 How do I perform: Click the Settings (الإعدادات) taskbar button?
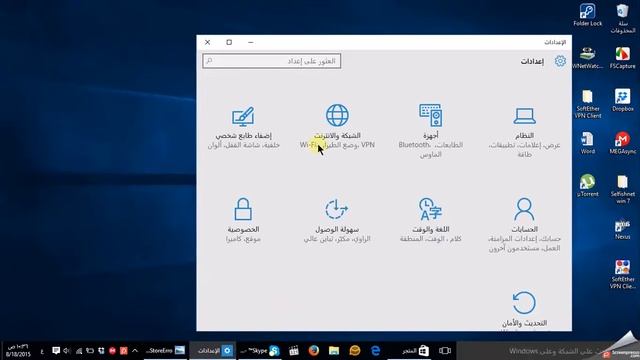click(214, 351)
